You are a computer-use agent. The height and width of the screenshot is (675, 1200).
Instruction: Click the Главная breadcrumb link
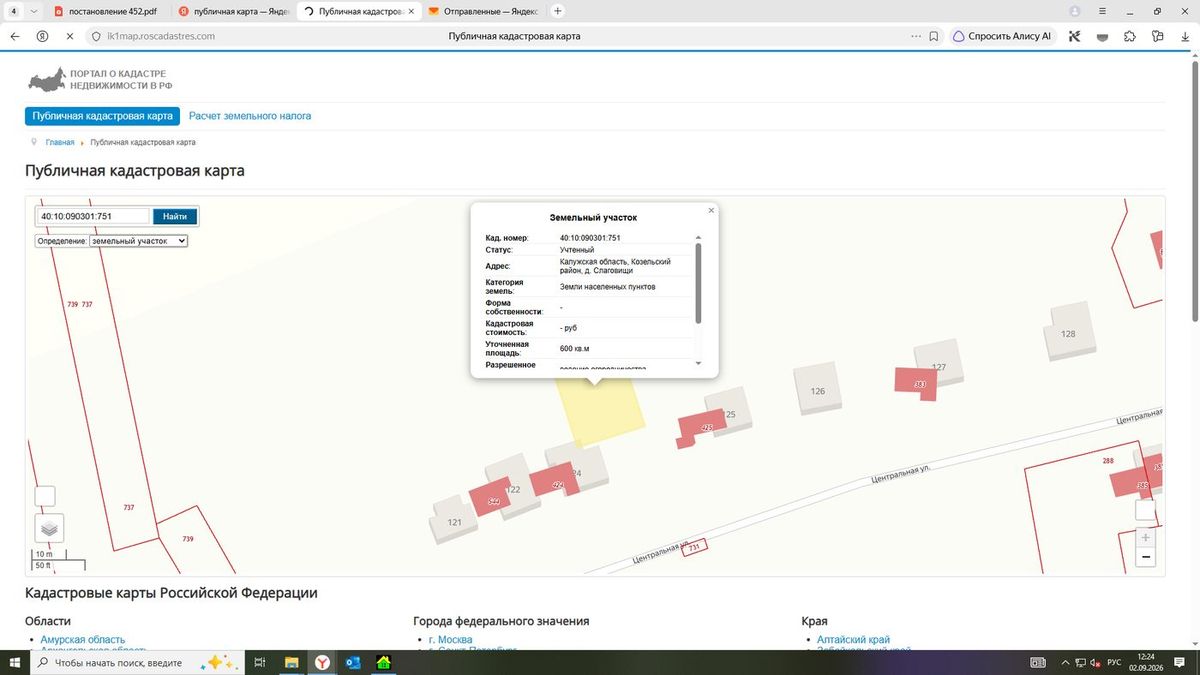[60, 143]
